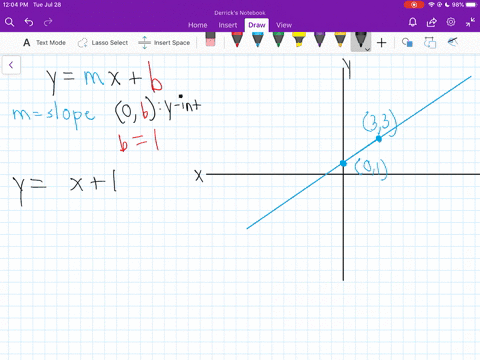Image resolution: width=480 pixels, height=360 pixels.
Task: Open the search magnifier icon
Action: [10, 22]
